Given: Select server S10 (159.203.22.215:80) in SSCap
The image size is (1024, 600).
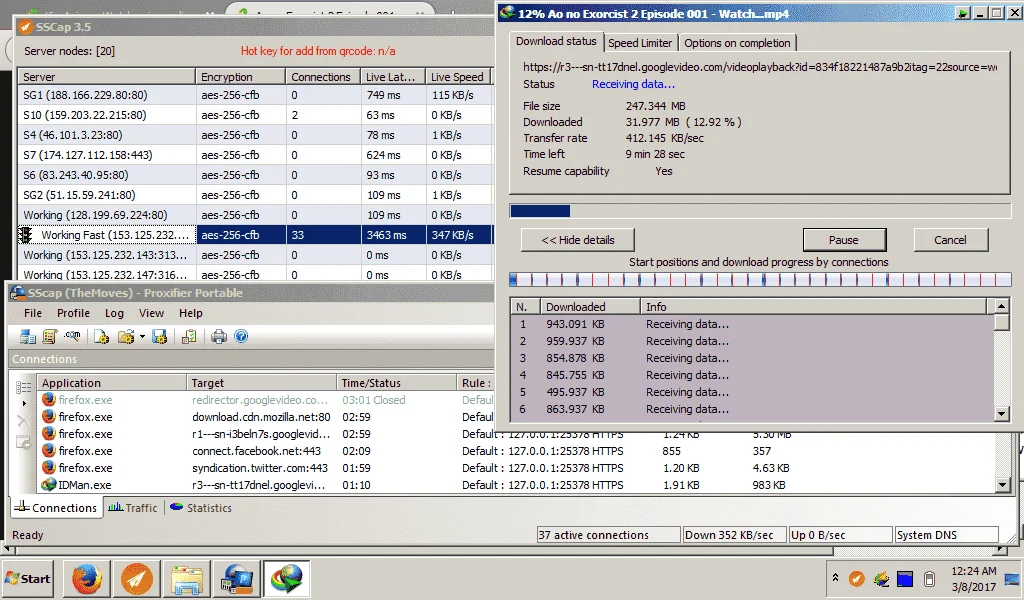Looking at the screenshot, I should click(255, 115).
